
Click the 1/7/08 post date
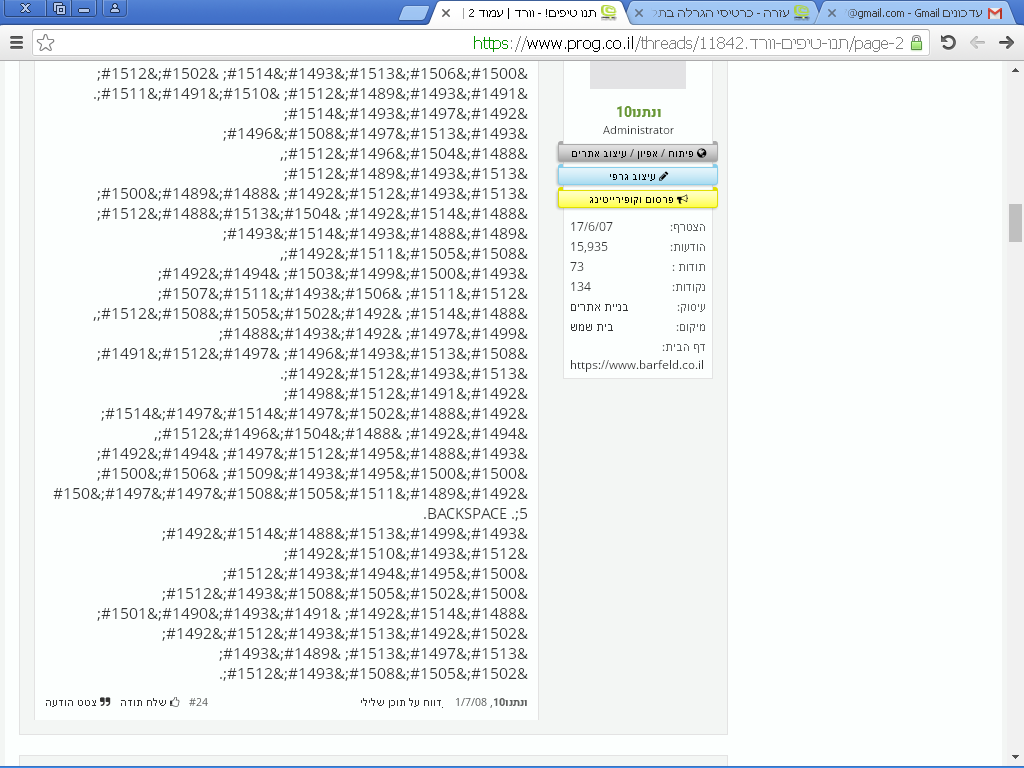[471, 703]
